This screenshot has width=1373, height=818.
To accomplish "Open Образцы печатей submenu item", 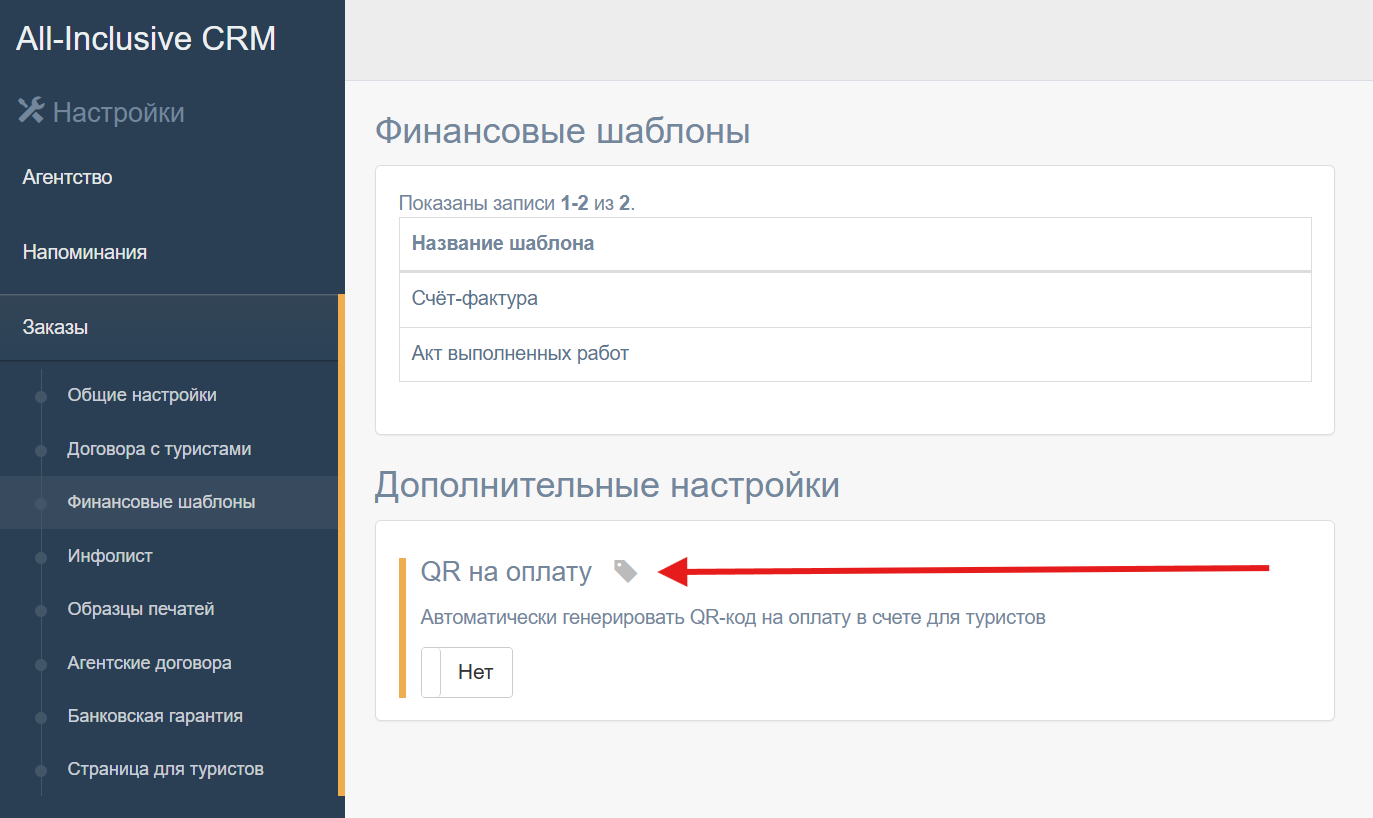I will click(x=141, y=609).
